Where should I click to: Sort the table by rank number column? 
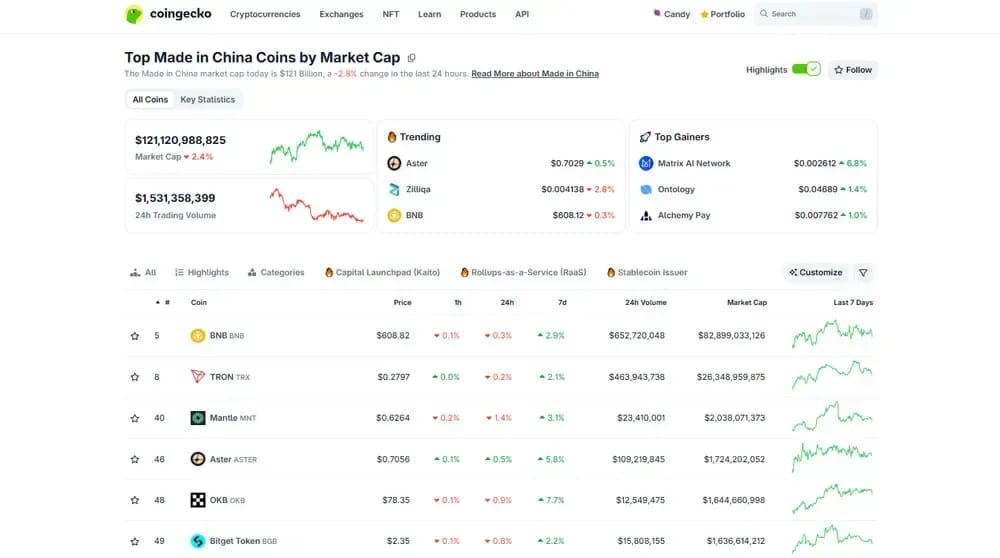pyautogui.click(x=163, y=302)
